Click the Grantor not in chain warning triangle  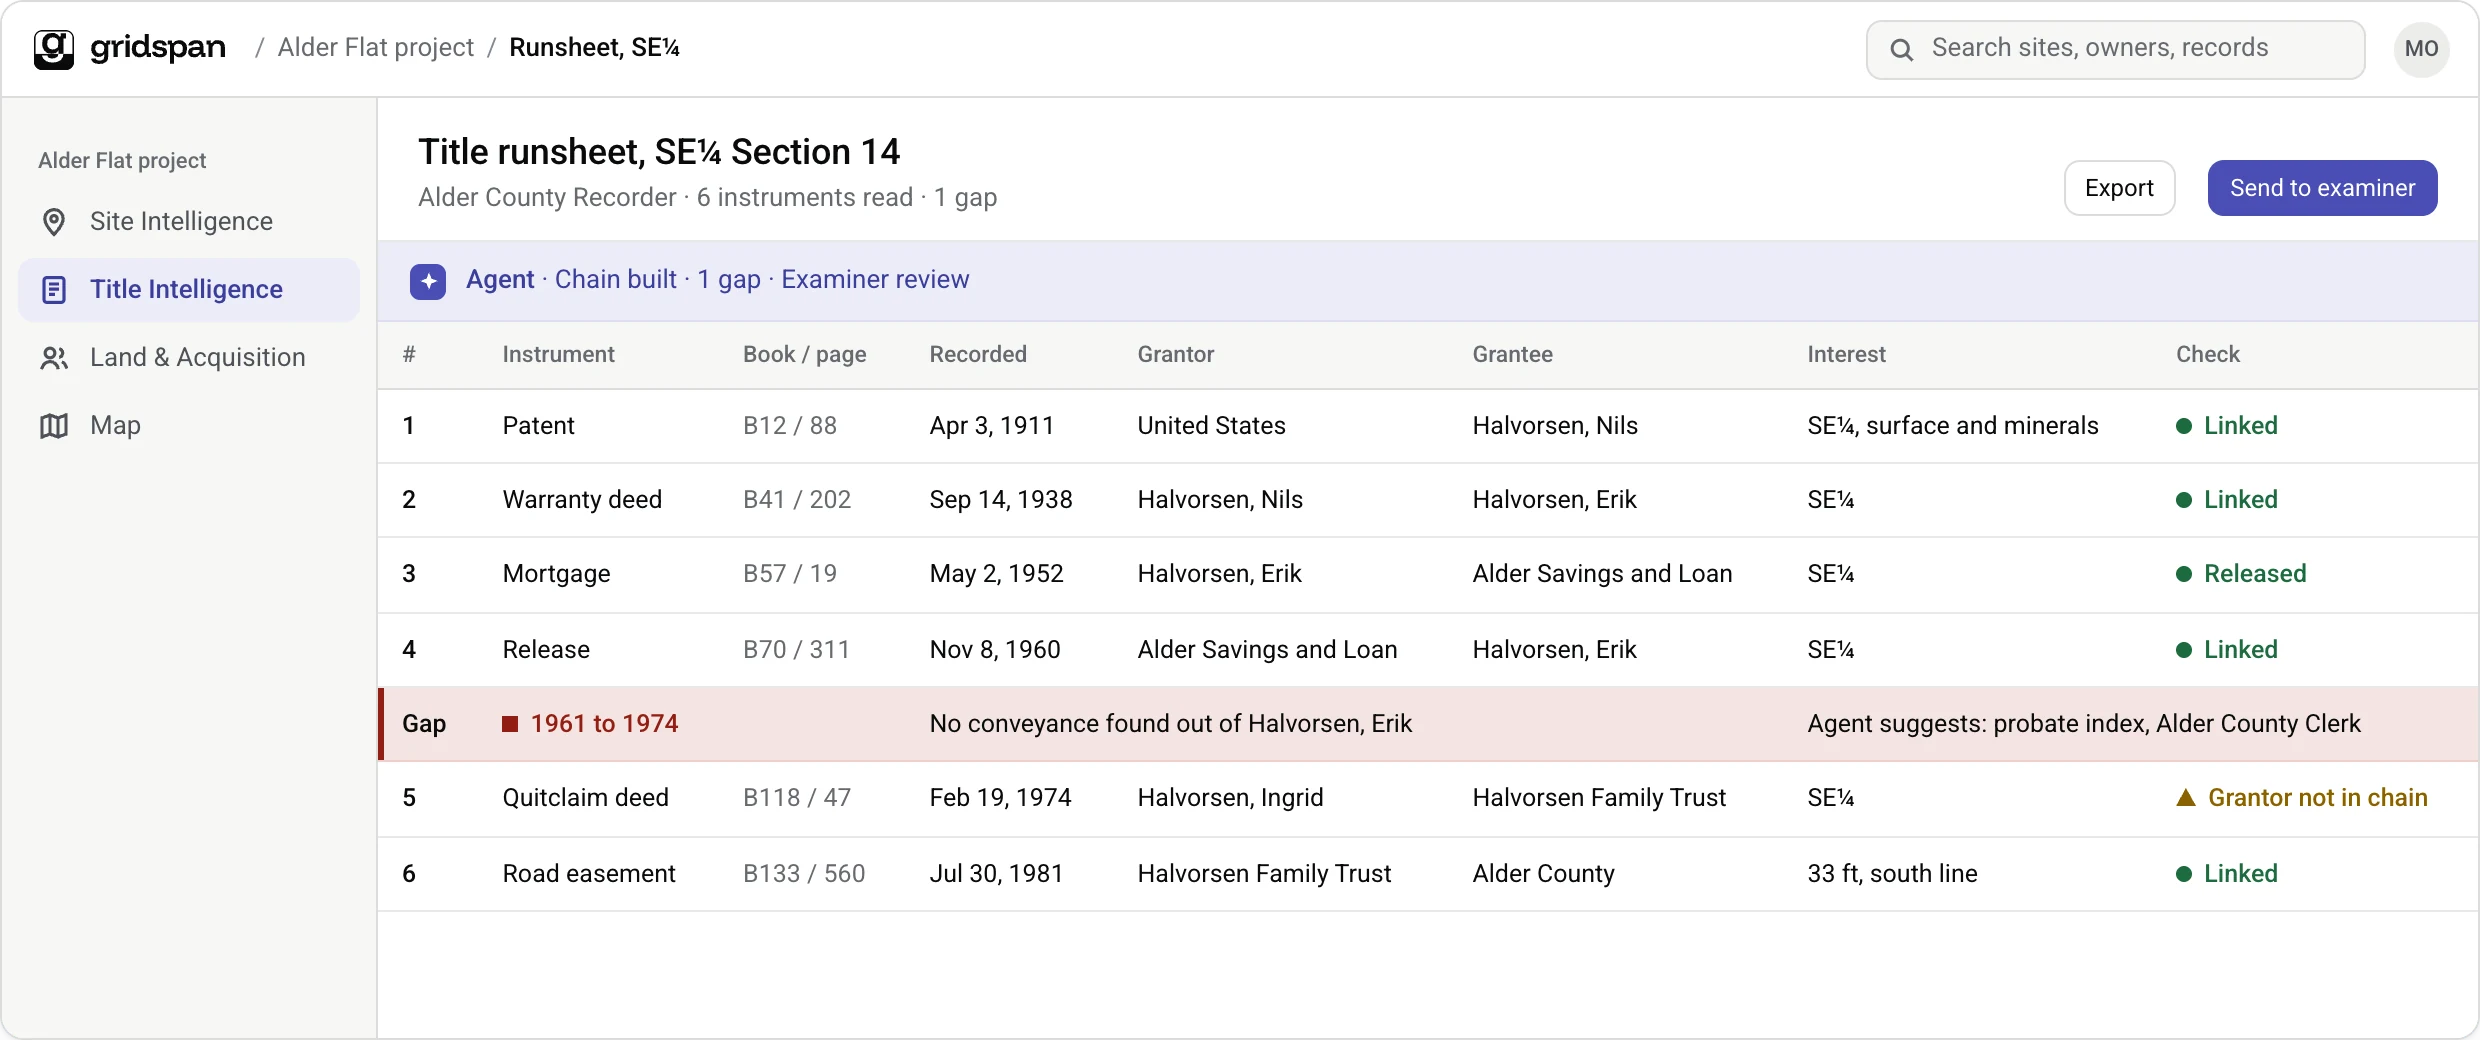[2186, 797]
